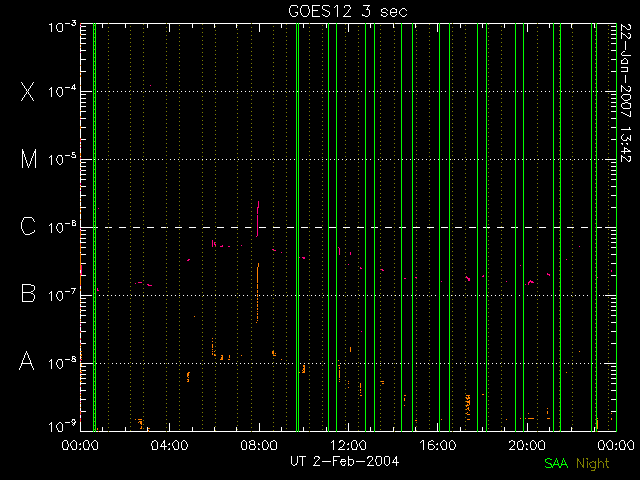Click the 08:00 time axis label
640x480 pixels.
click(x=259, y=445)
